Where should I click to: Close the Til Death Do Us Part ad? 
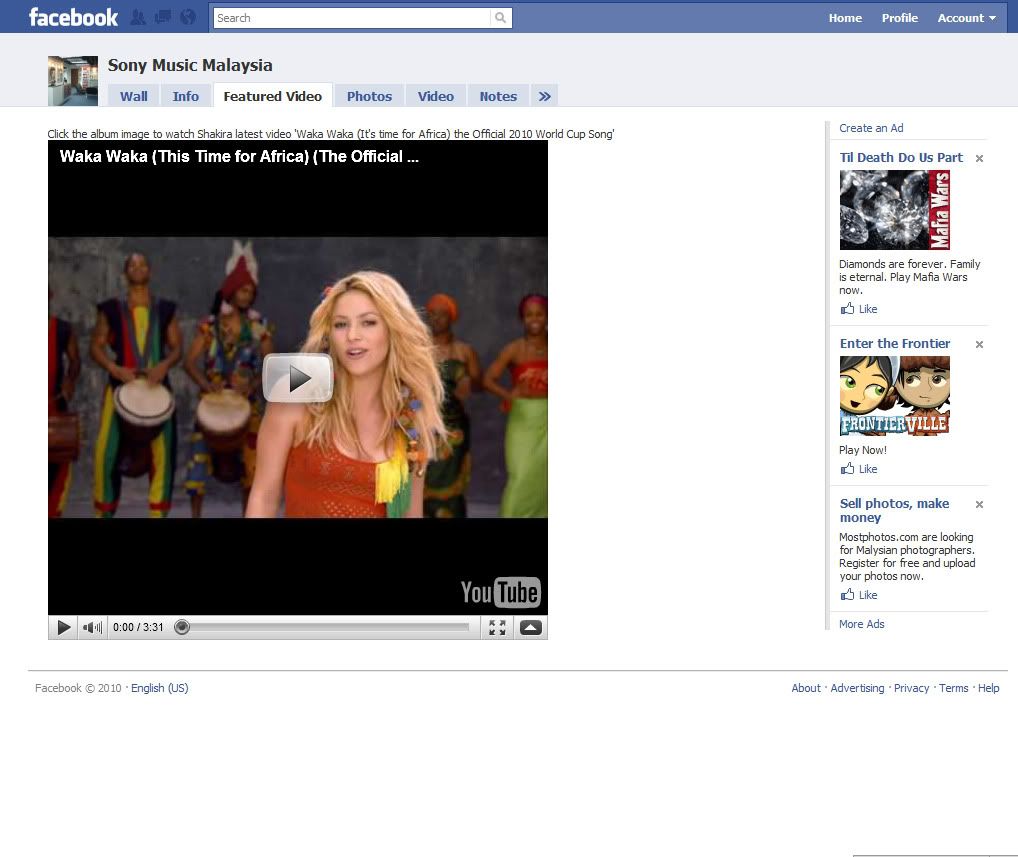[x=979, y=158]
